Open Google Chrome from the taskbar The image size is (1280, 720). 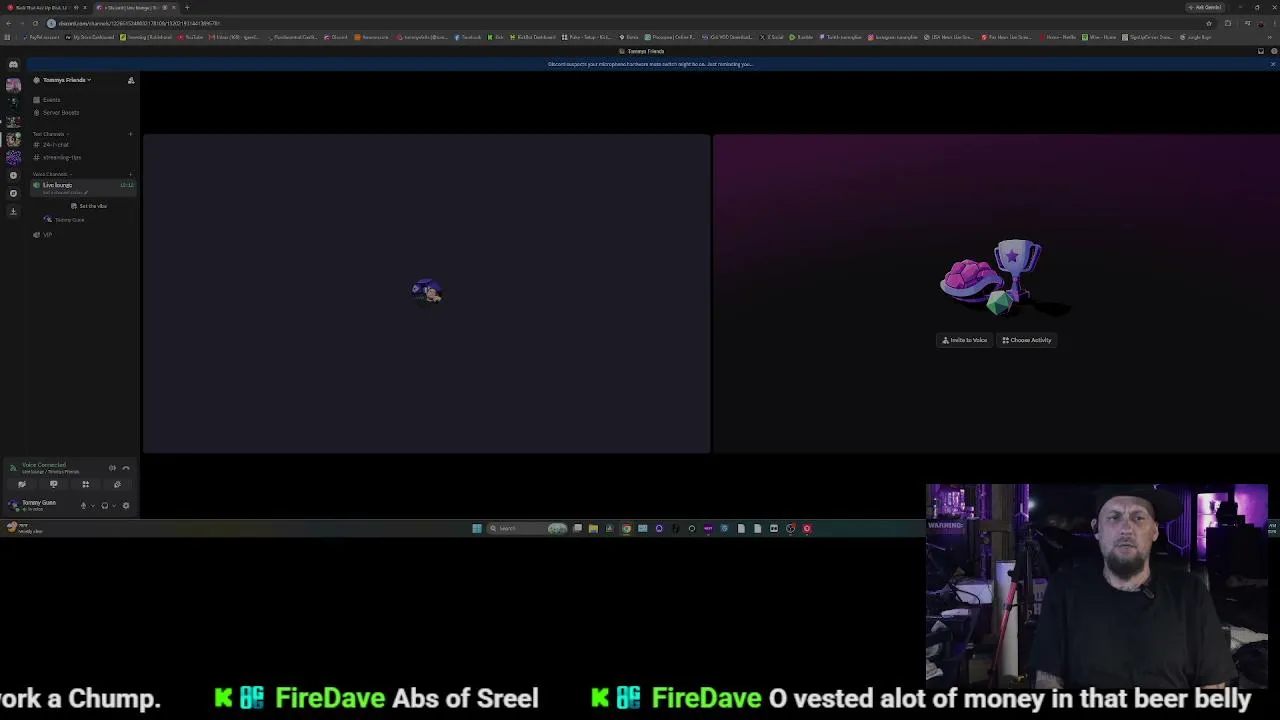626,528
